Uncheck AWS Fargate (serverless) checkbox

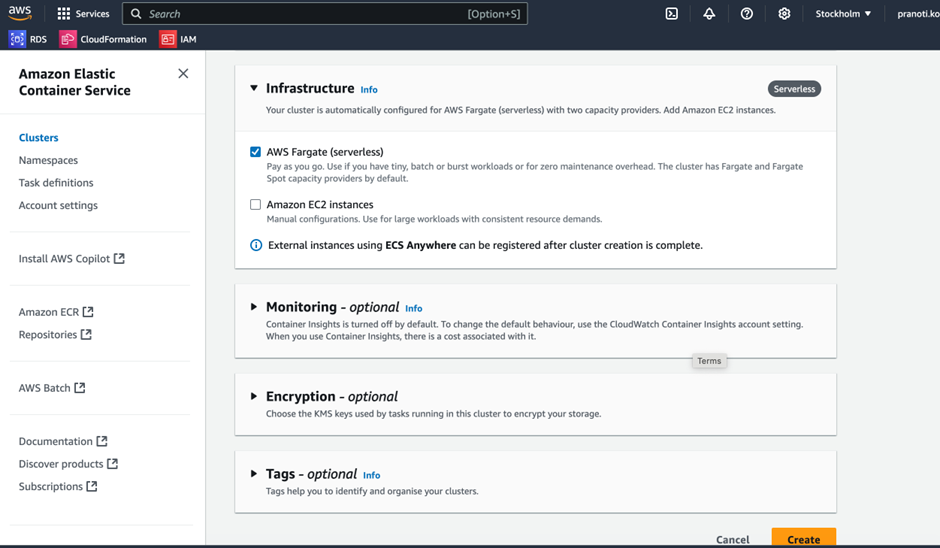tap(255, 152)
